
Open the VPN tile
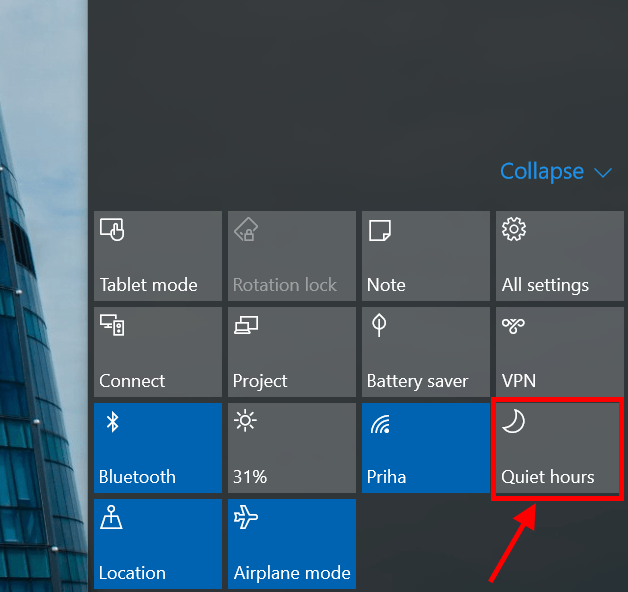click(560, 352)
